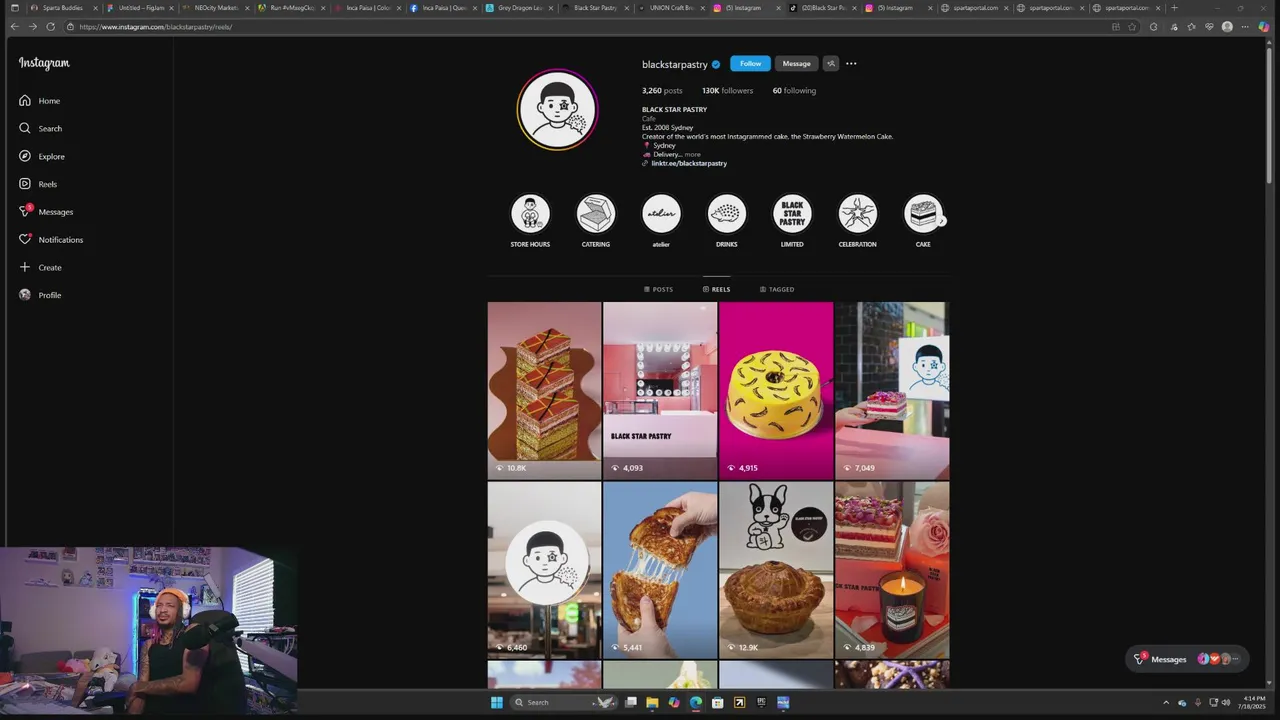View the blackstarpastry profile picture story
This screenshot has width=1280, height=720.
557,109
